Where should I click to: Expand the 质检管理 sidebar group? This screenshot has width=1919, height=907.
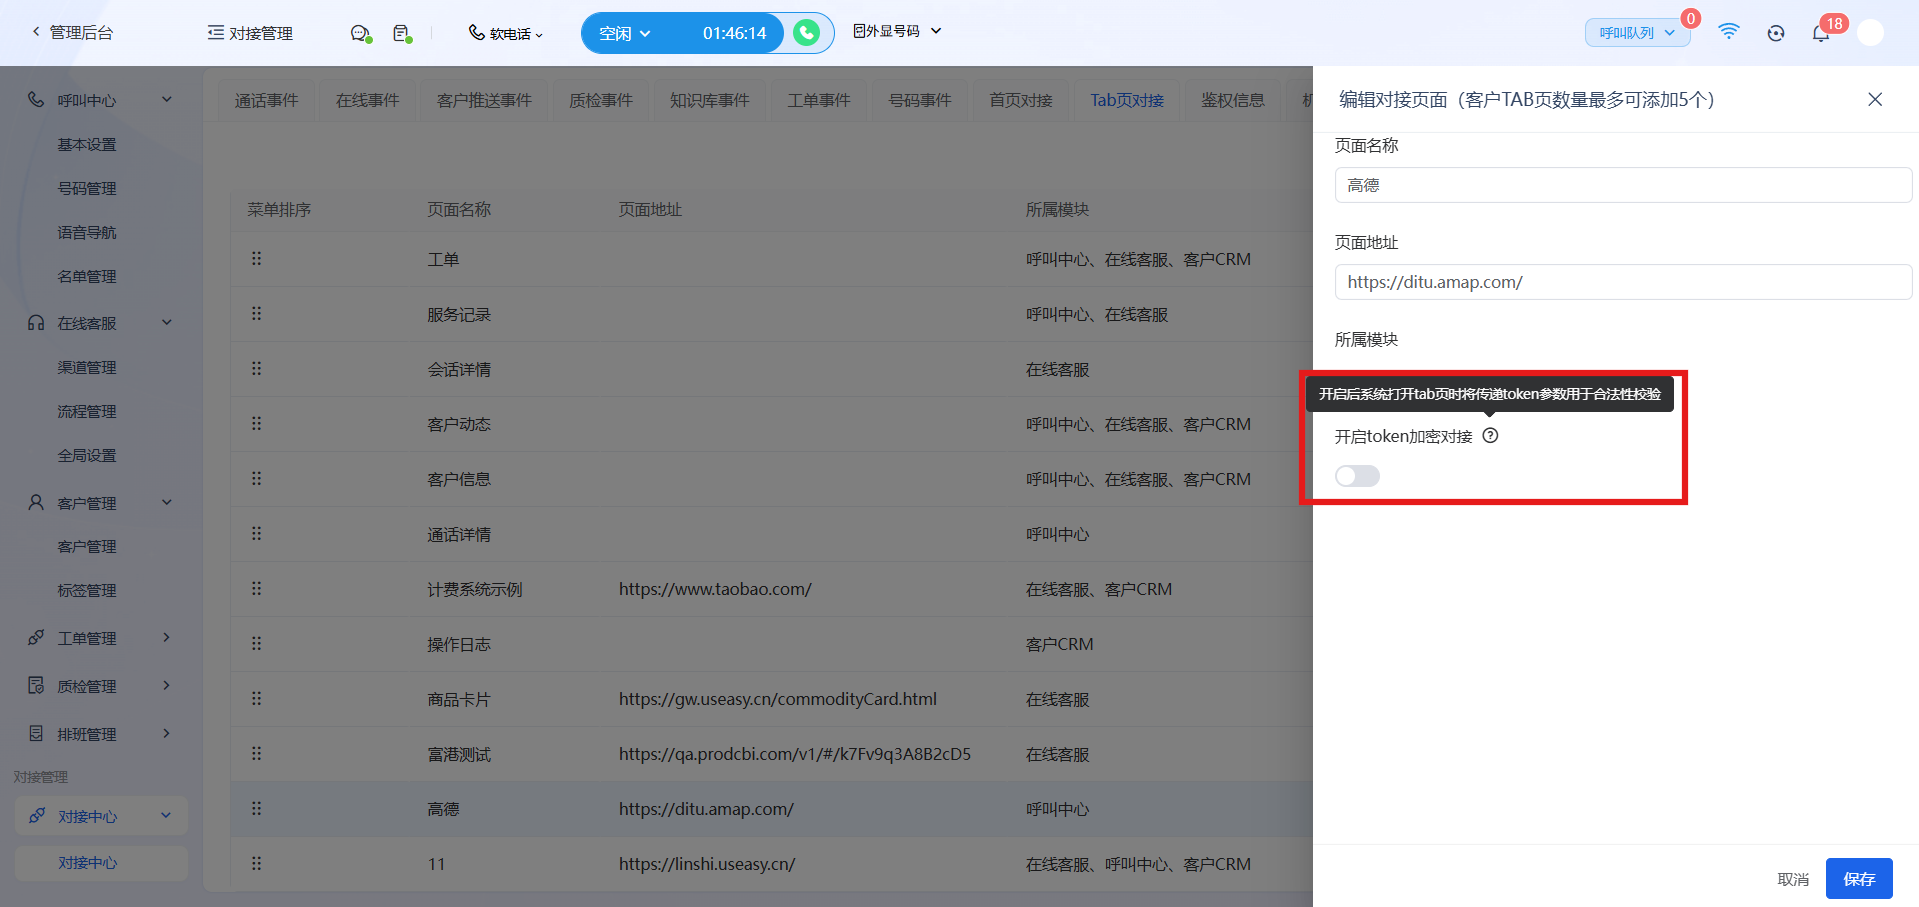click(x=167, y=685)
